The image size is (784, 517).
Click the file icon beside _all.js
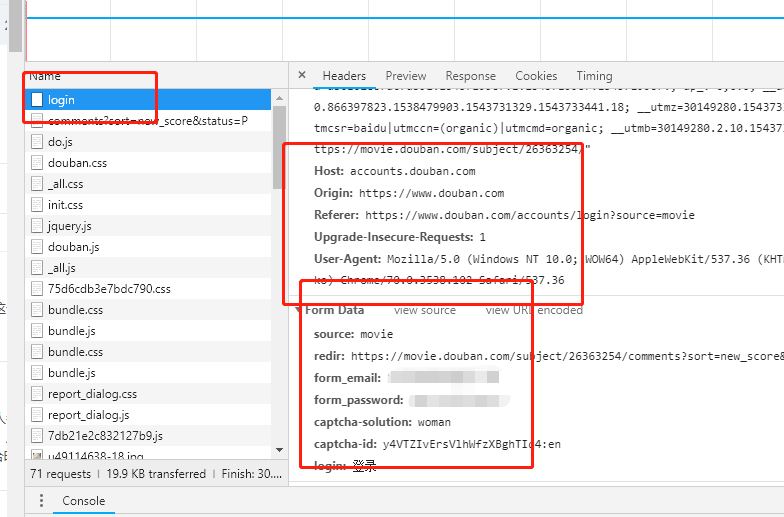click(36, 268)
